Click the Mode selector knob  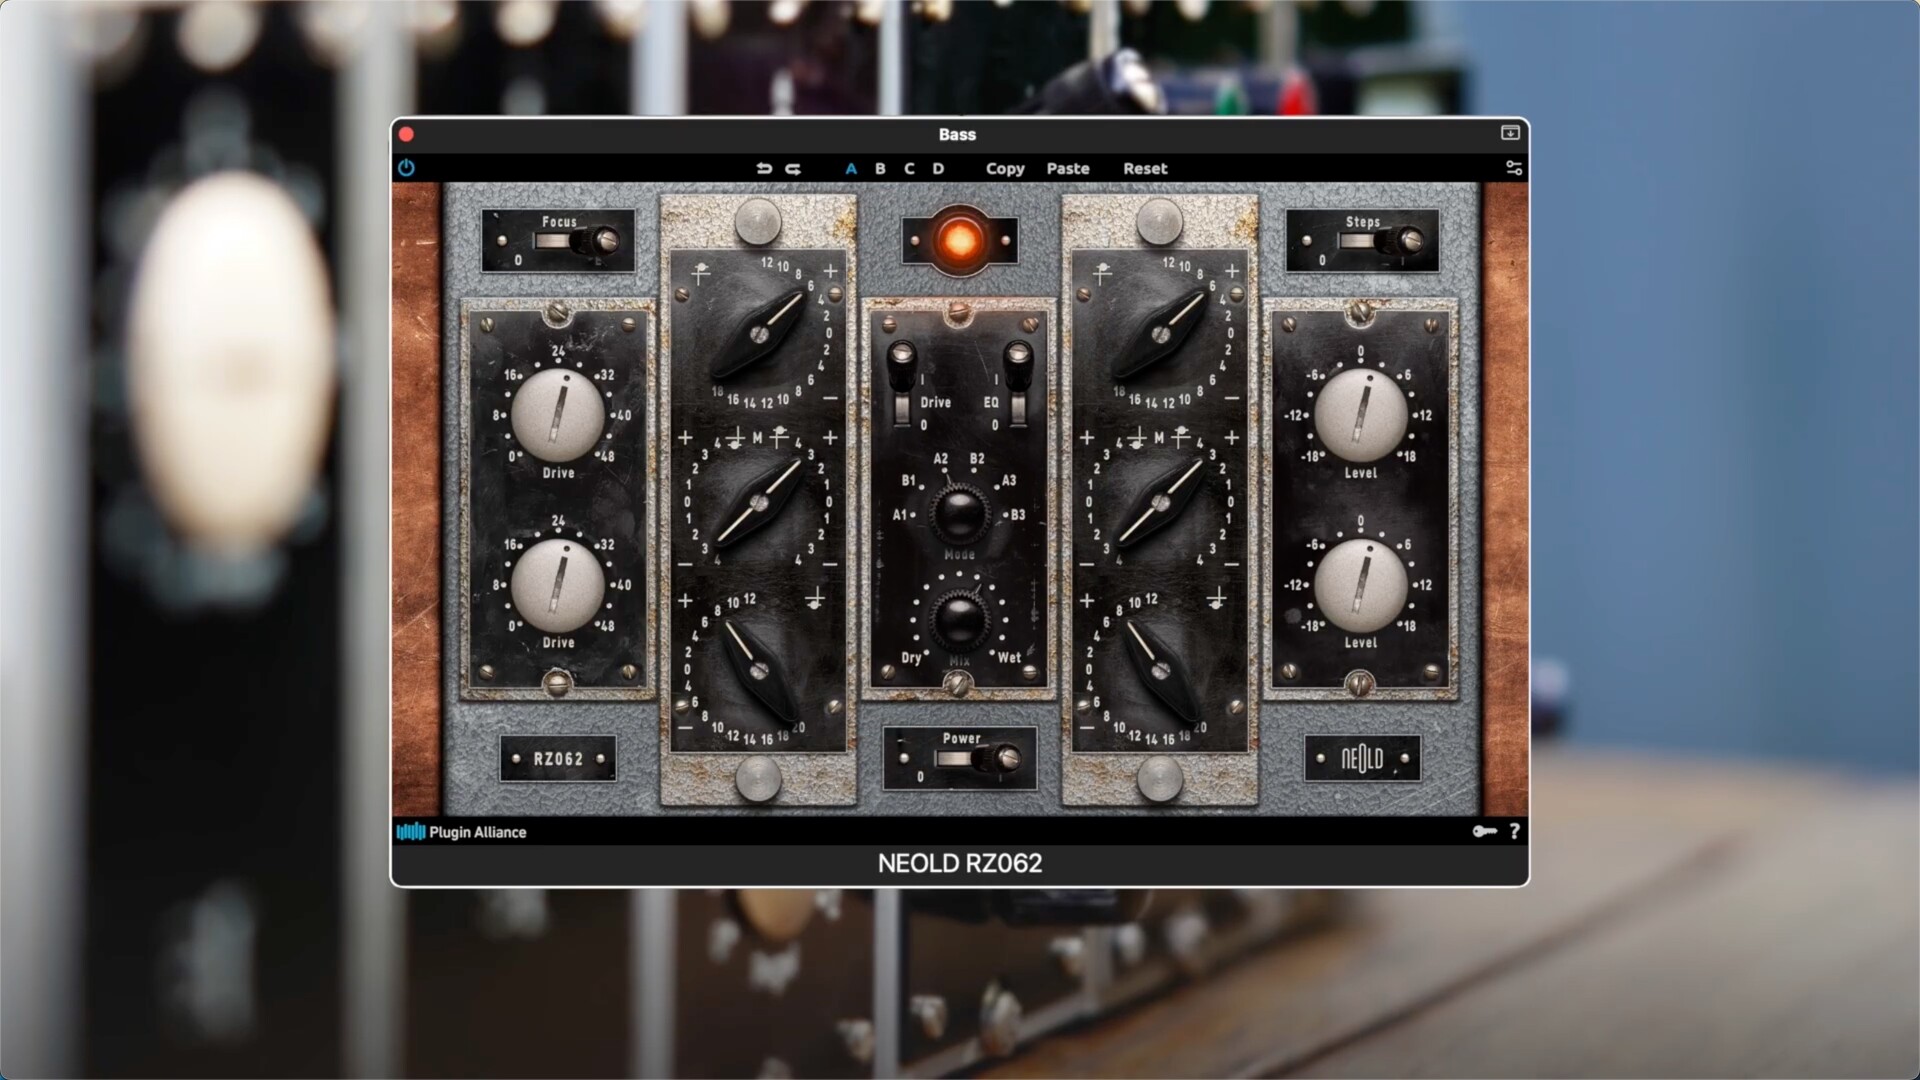[x=959, y=513]
